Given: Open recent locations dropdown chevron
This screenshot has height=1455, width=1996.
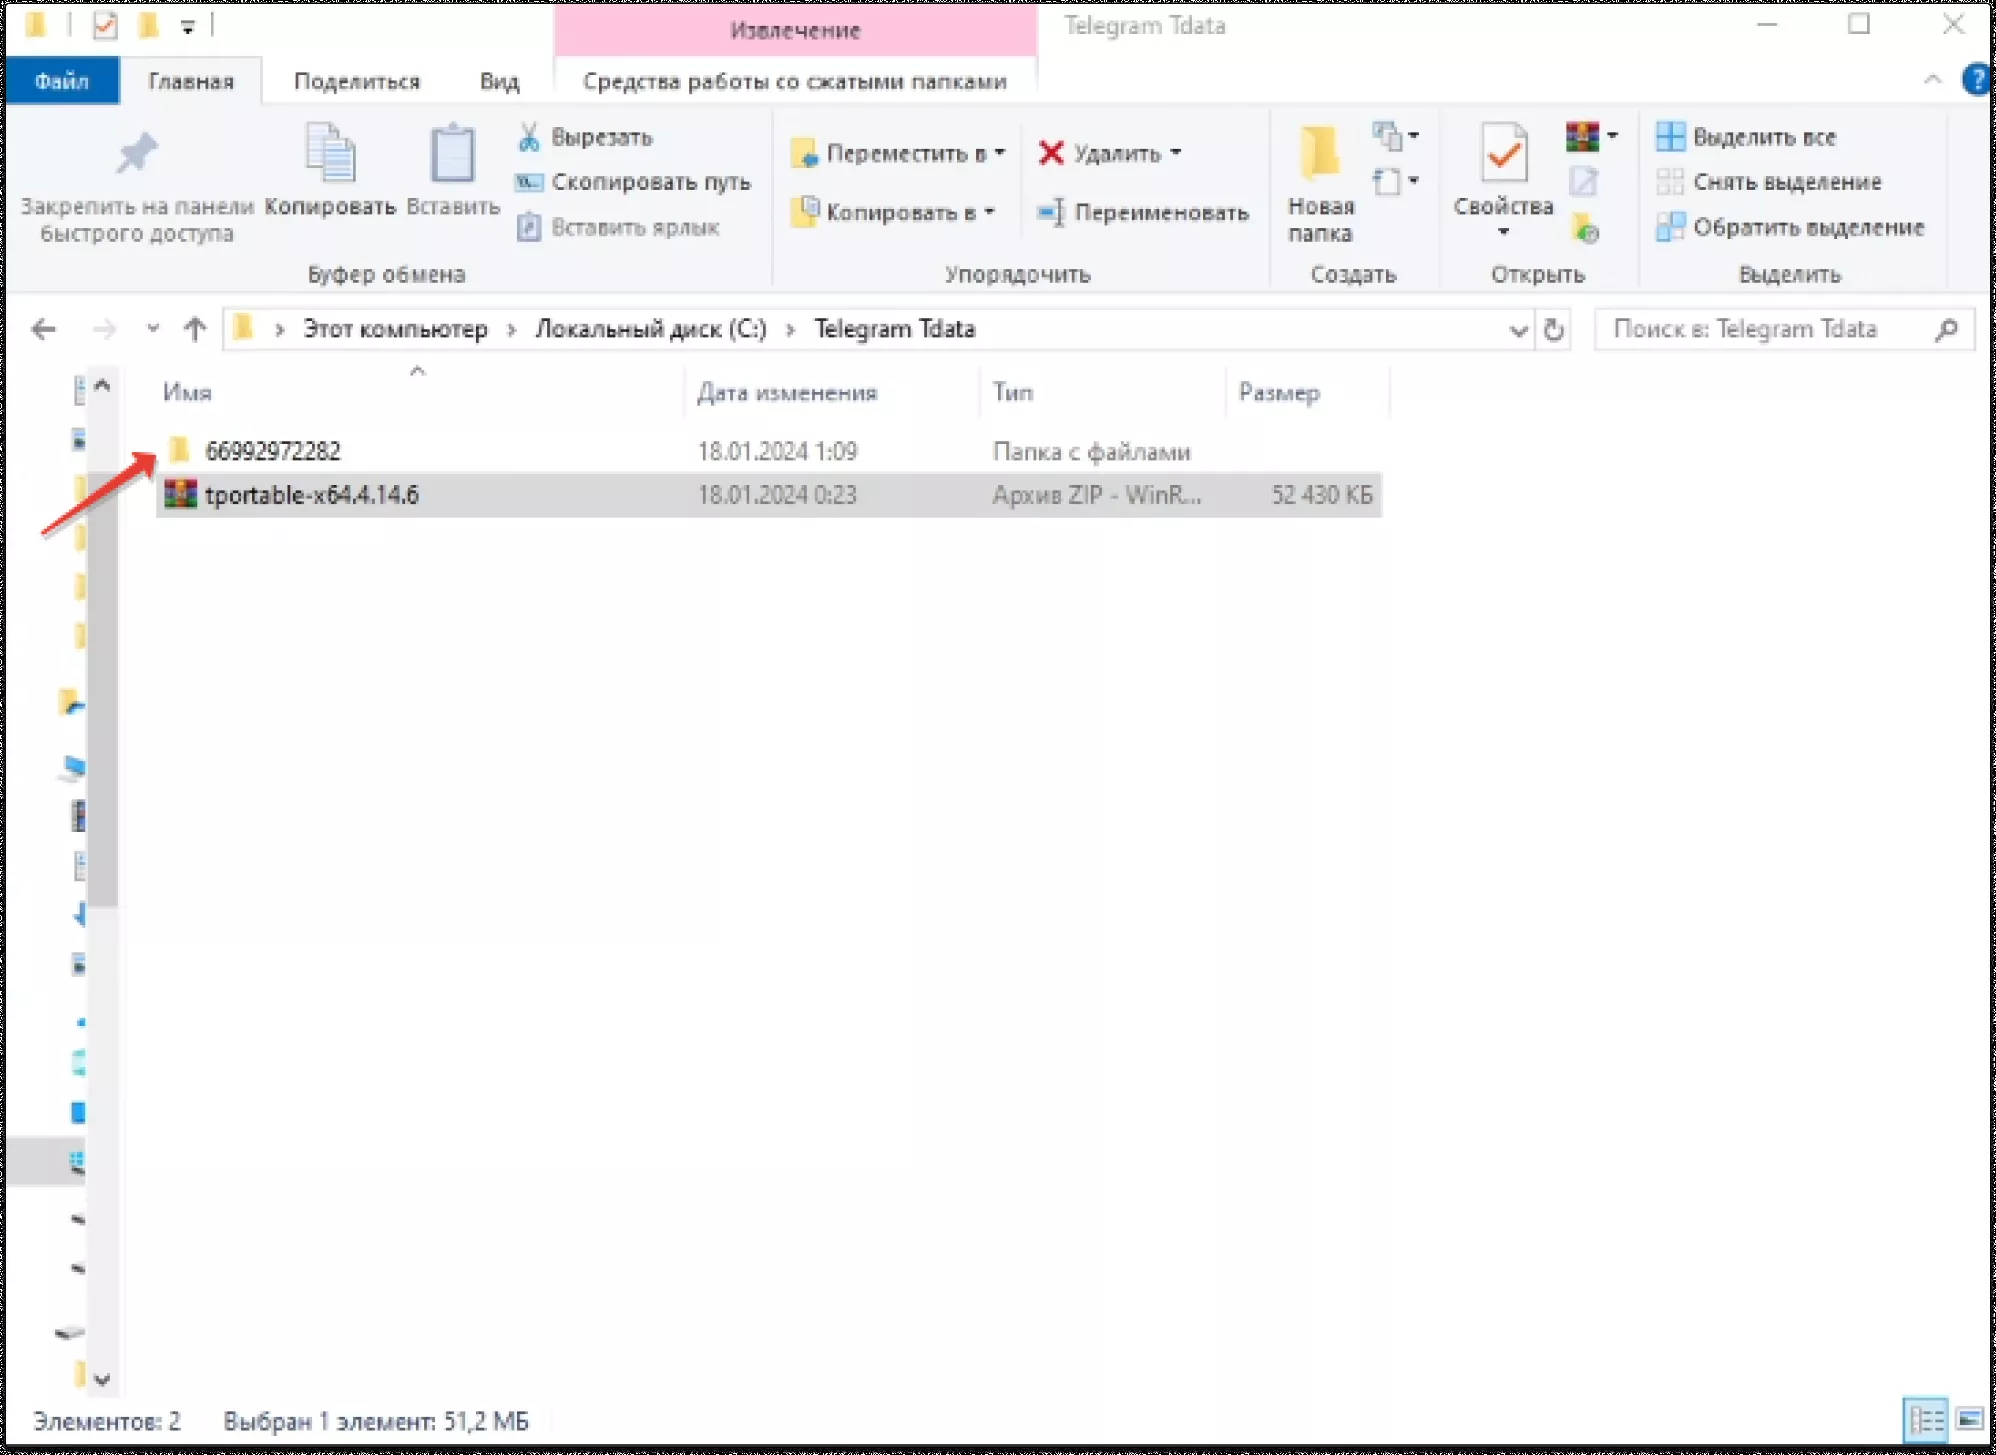Looking at the screenshot, I should pyautogui.click(x=152, y=327).
